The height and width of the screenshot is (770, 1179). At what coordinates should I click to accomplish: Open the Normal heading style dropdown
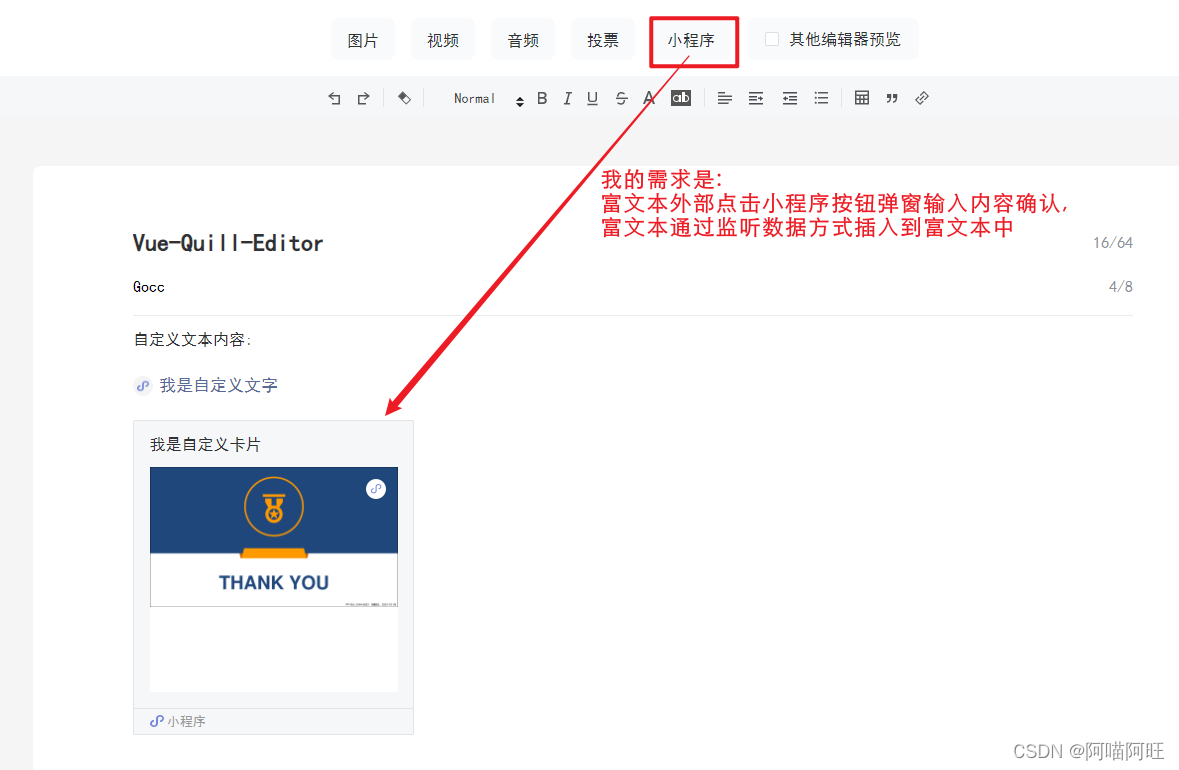tap(489, 99)
